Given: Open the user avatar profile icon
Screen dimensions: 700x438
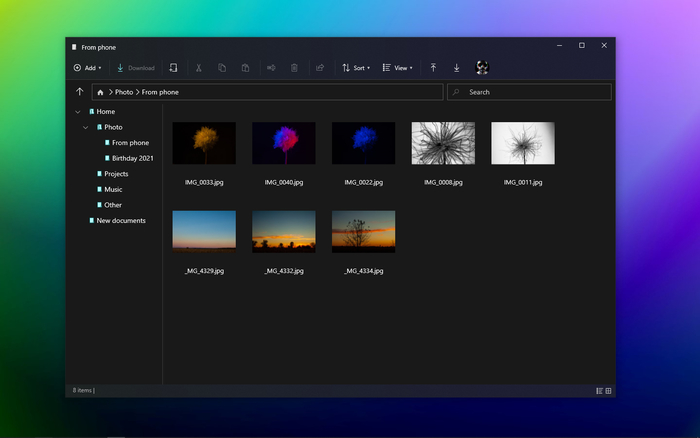Looking at the screenshot, I should pyautogui.click(x=482, y=67).
